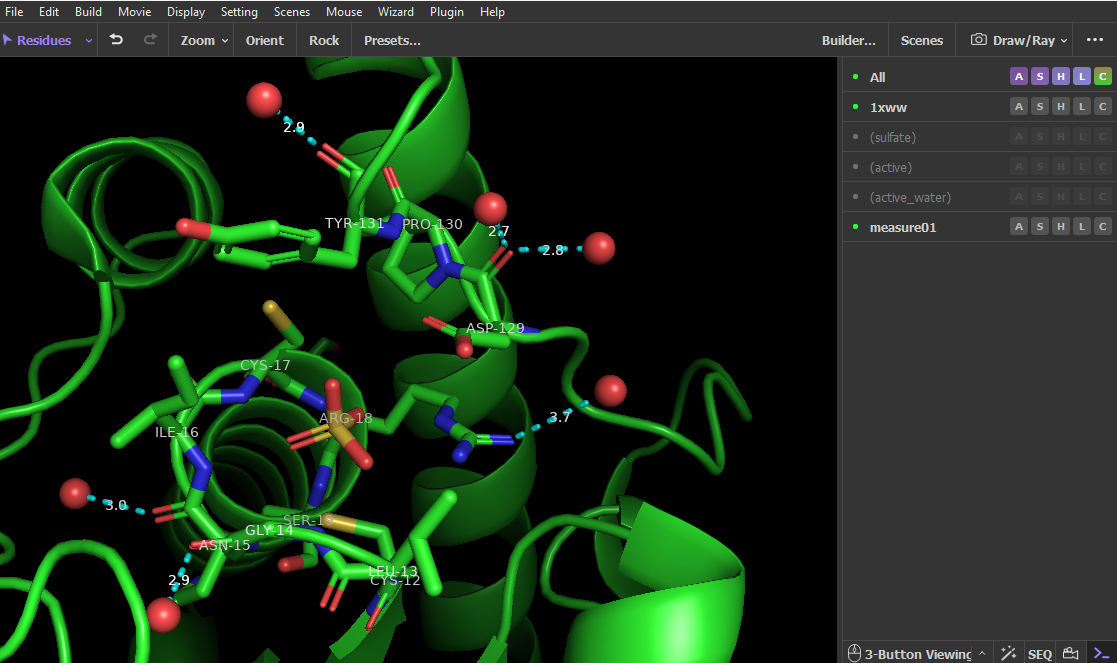The width and height of the screenshot is (1117, 663).
Task: Open the Wizard menu
Action: 396,12
